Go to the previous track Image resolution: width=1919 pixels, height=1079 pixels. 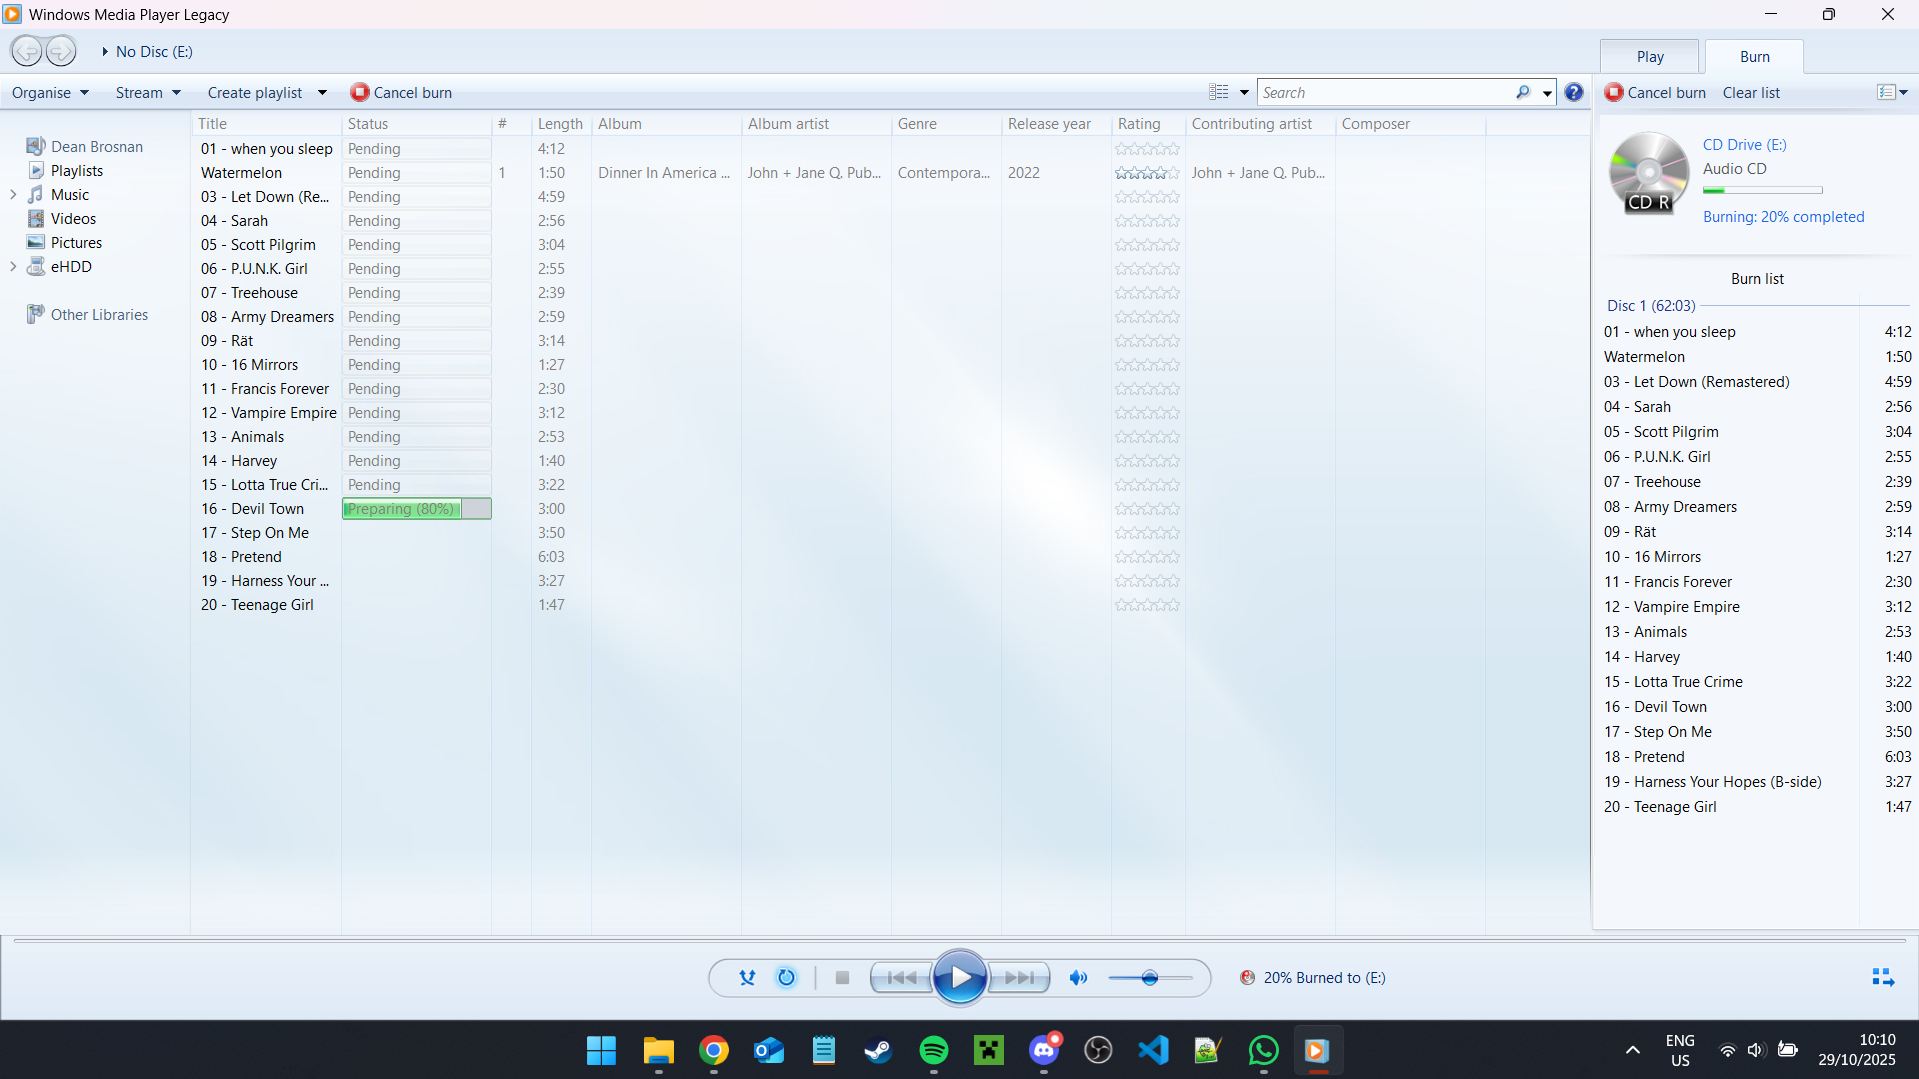click(901, 978)
